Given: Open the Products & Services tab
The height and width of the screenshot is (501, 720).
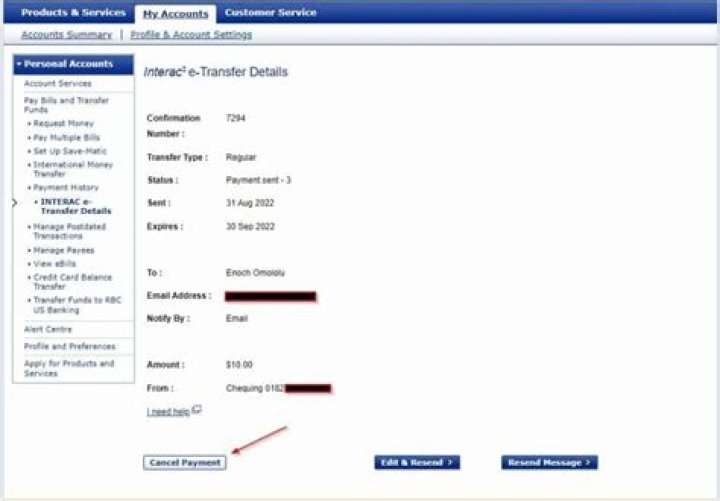Looking at the screenshot, I should click(73, 13).
